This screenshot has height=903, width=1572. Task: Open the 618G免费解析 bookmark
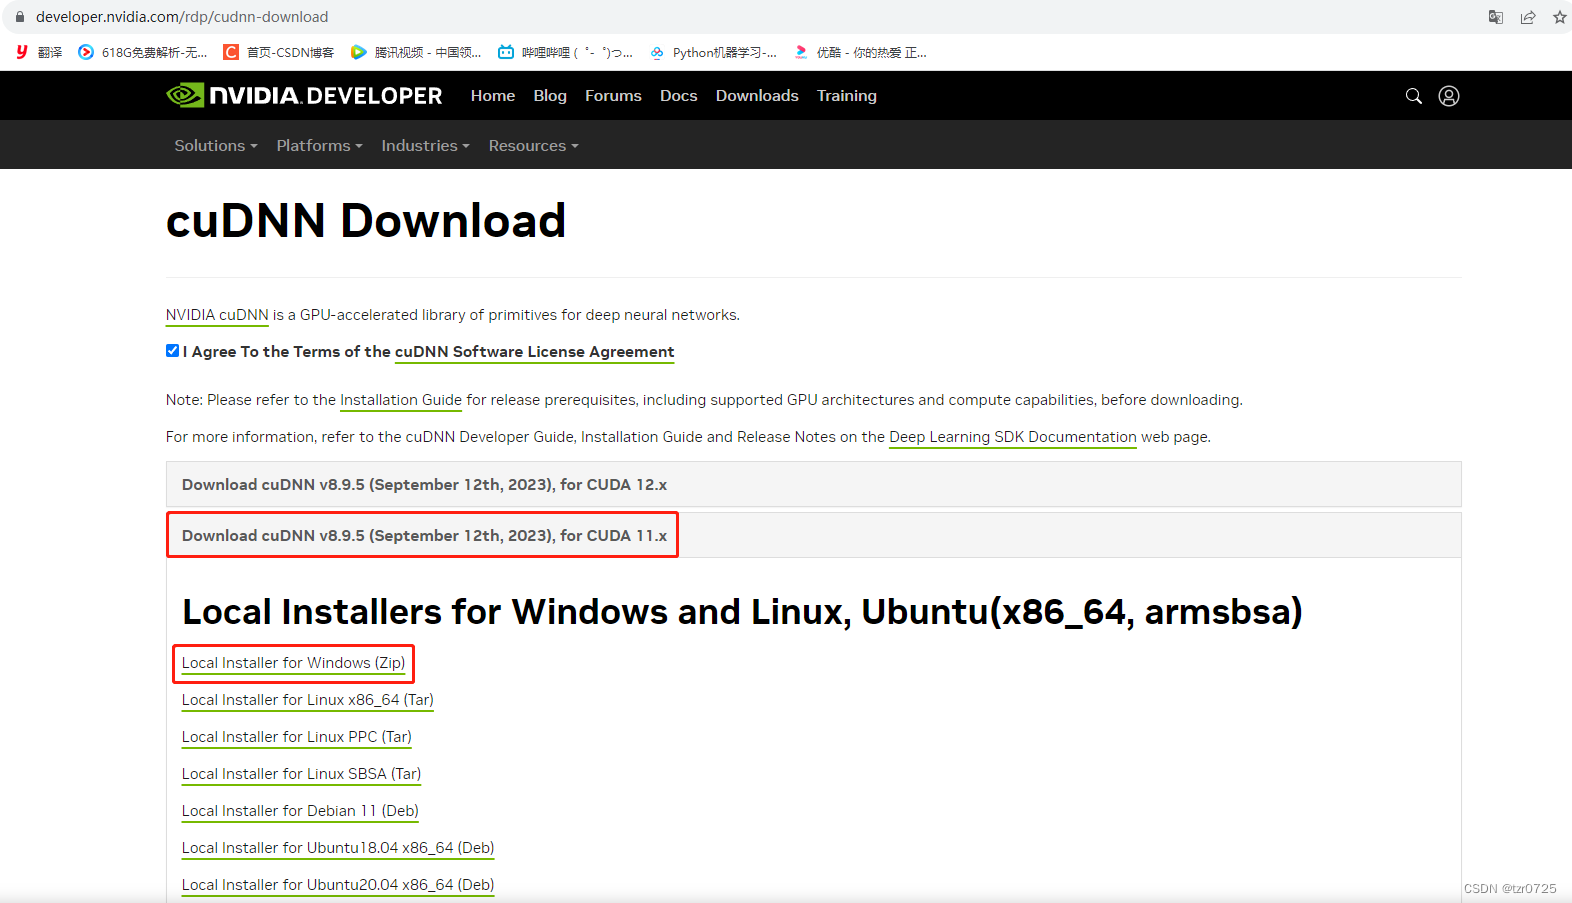143,52
